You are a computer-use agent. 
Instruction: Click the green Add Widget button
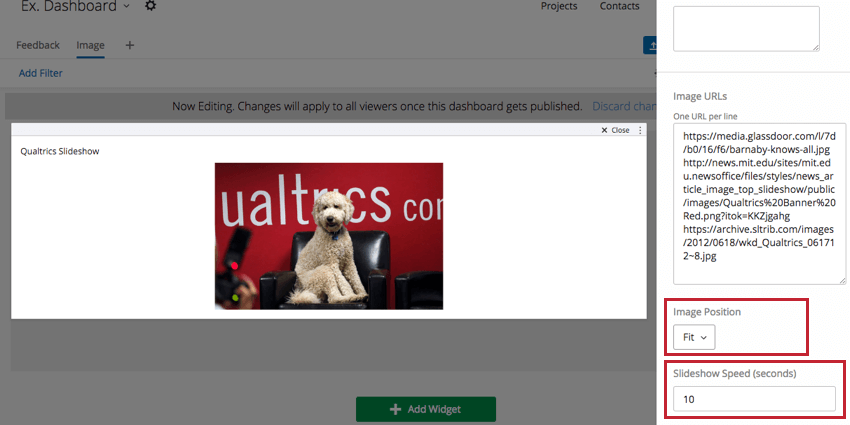(x=426, y=409)
